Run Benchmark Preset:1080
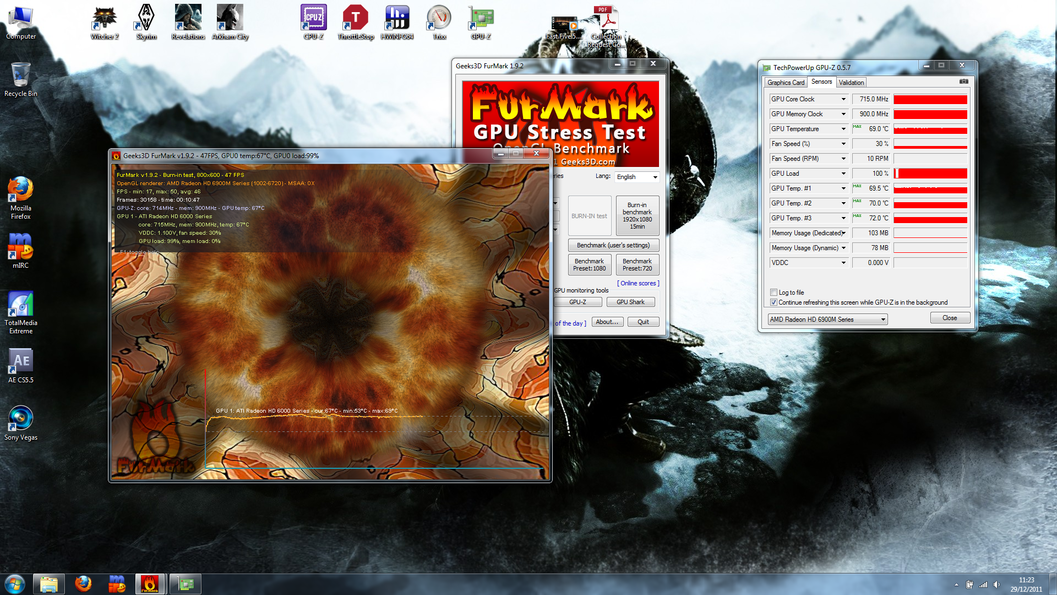The height and width of the screenshot is (595, 1057). (589, 264)
